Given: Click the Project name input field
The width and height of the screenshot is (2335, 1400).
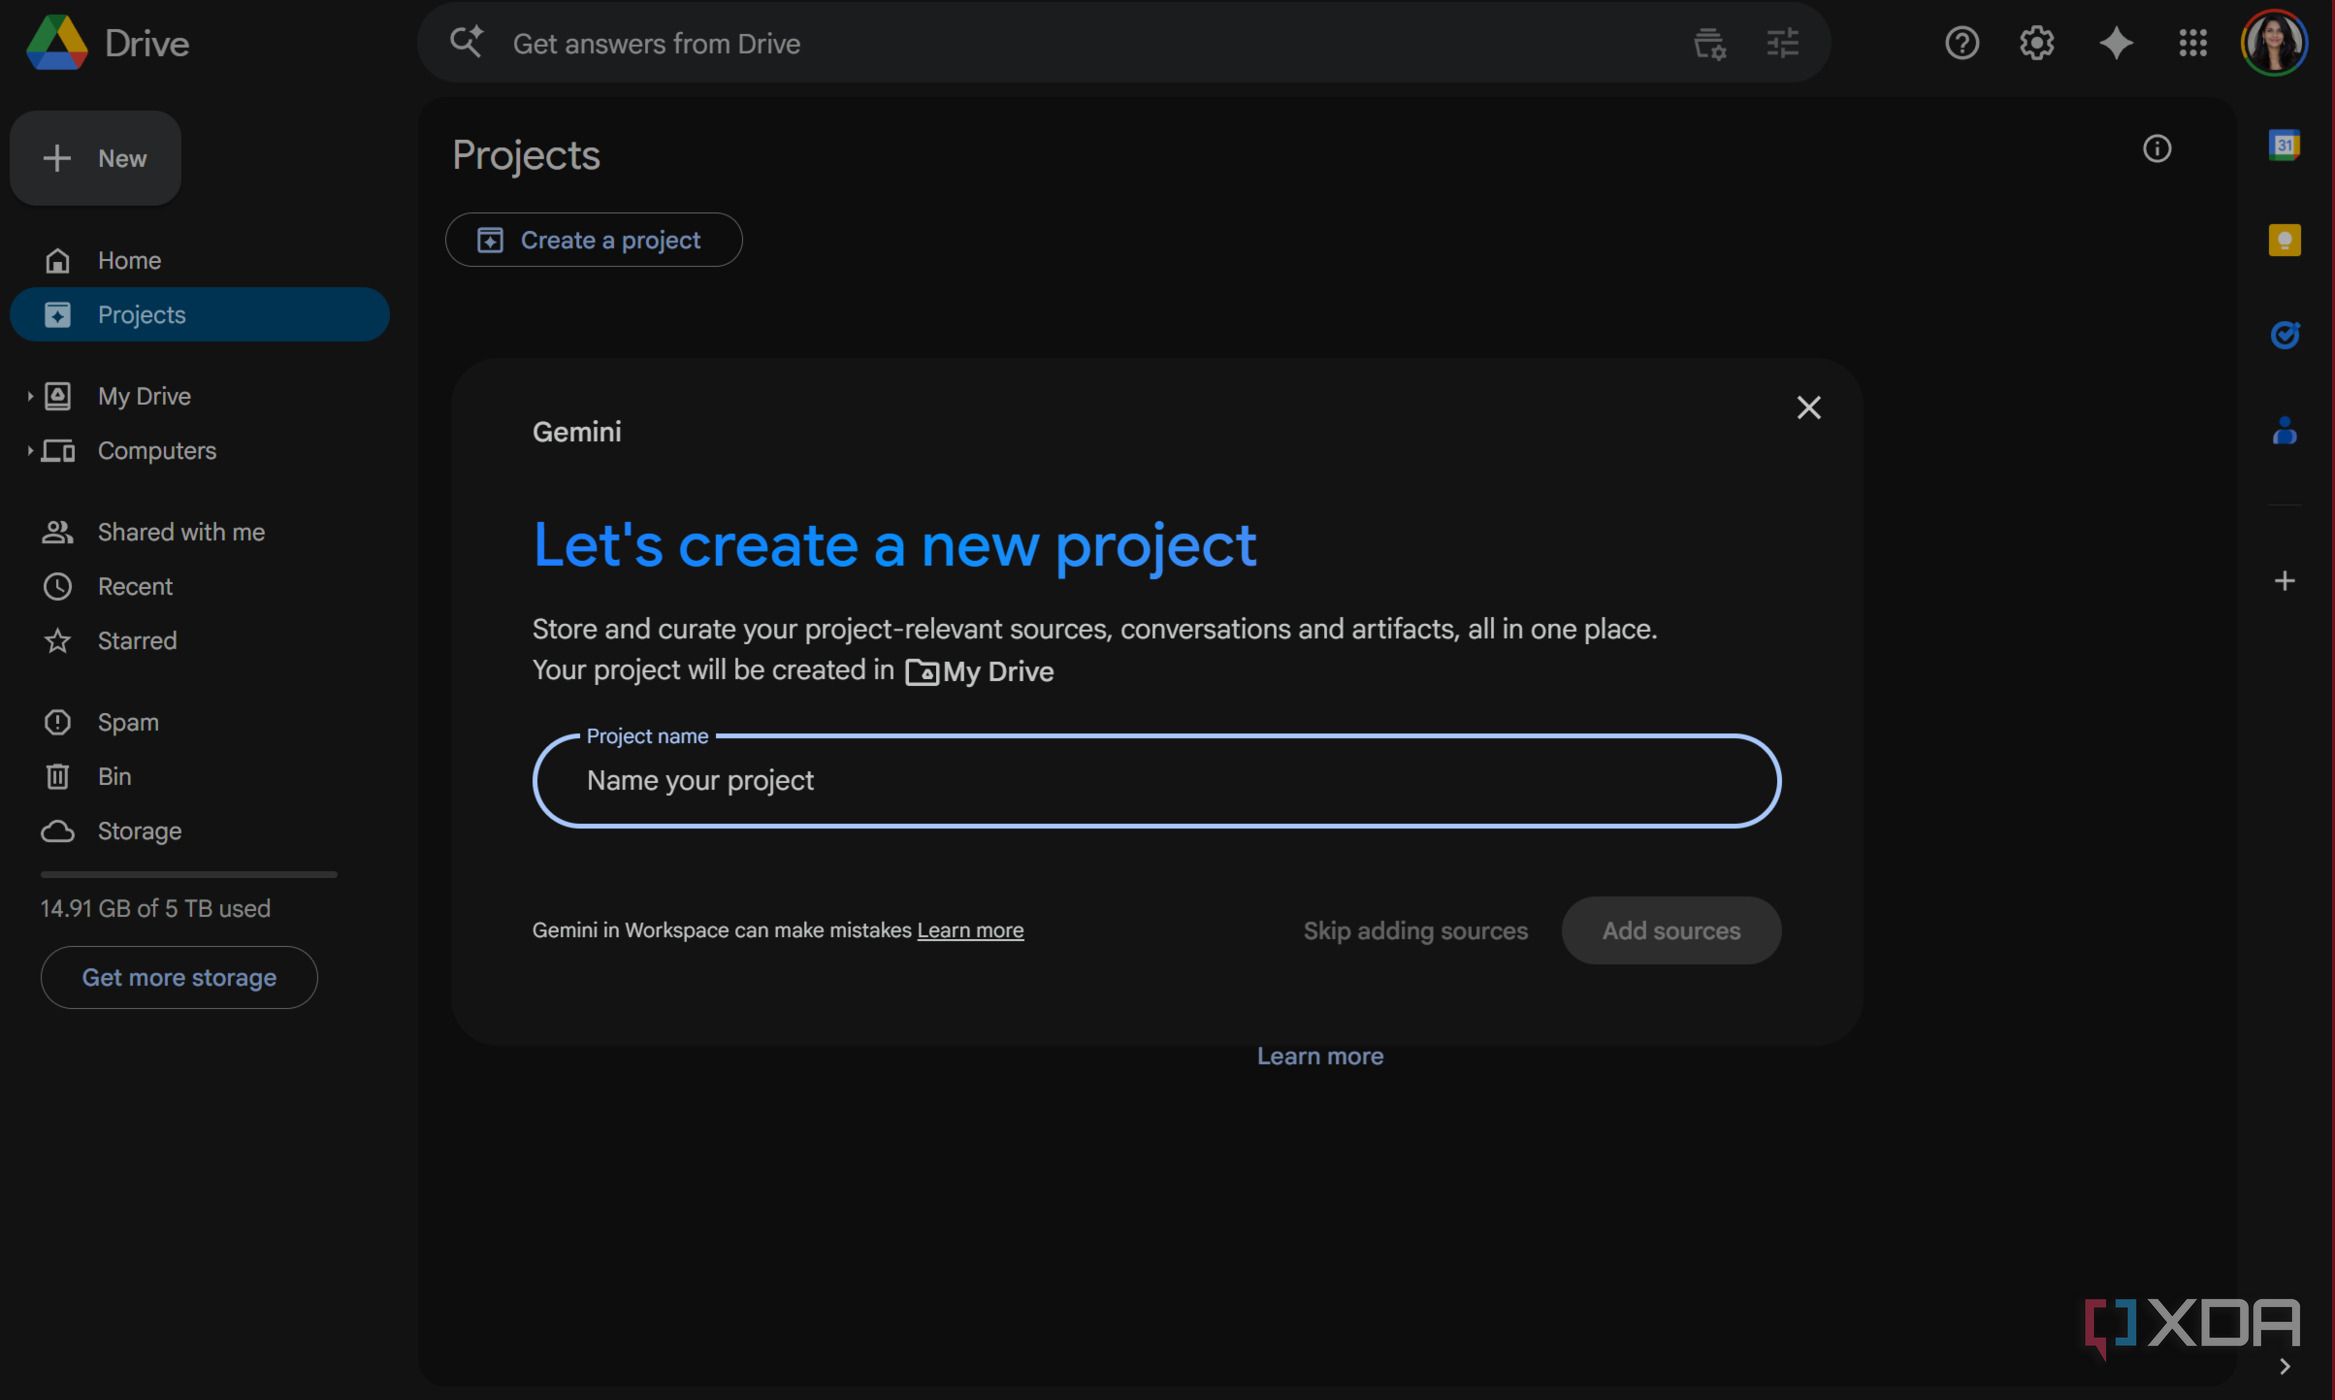Looking at the screenshot, I should 1157,781.
